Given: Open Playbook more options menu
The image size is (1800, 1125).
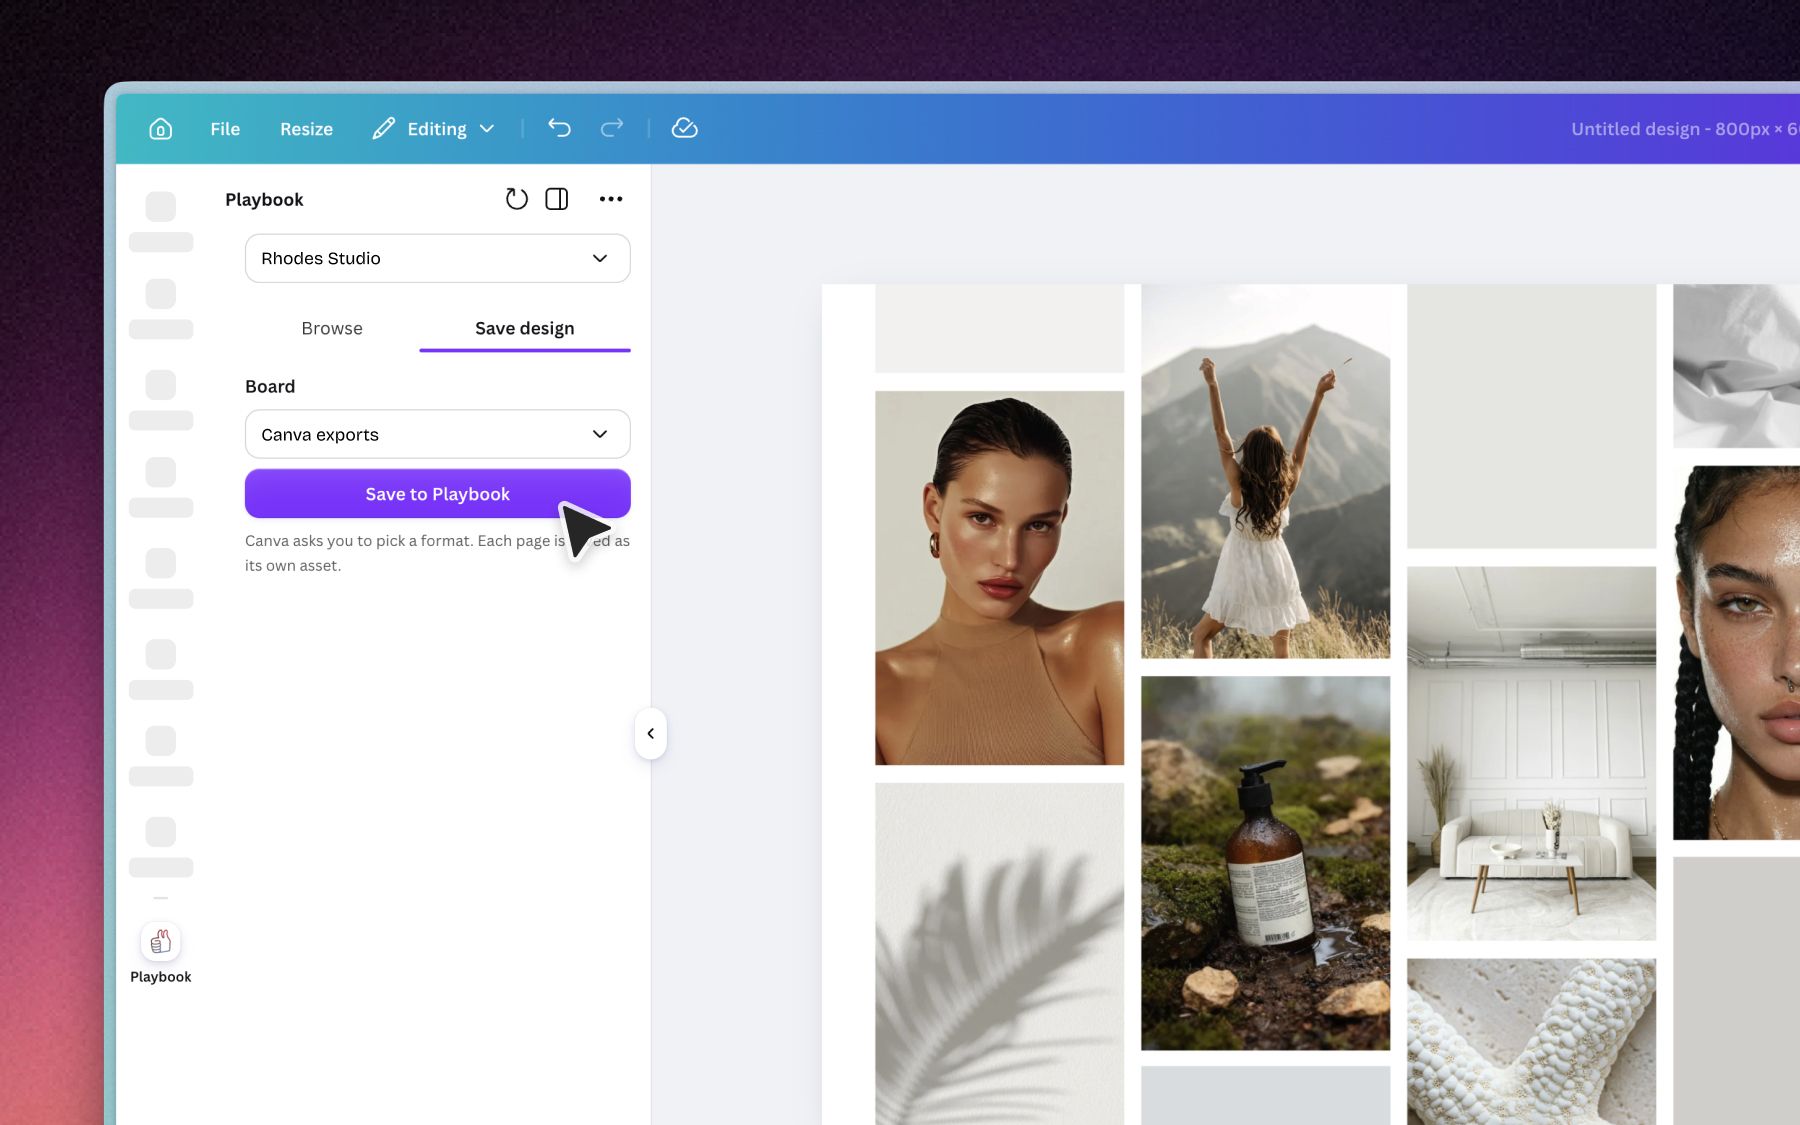Looking at the screenshot, I should coord(611,199).
